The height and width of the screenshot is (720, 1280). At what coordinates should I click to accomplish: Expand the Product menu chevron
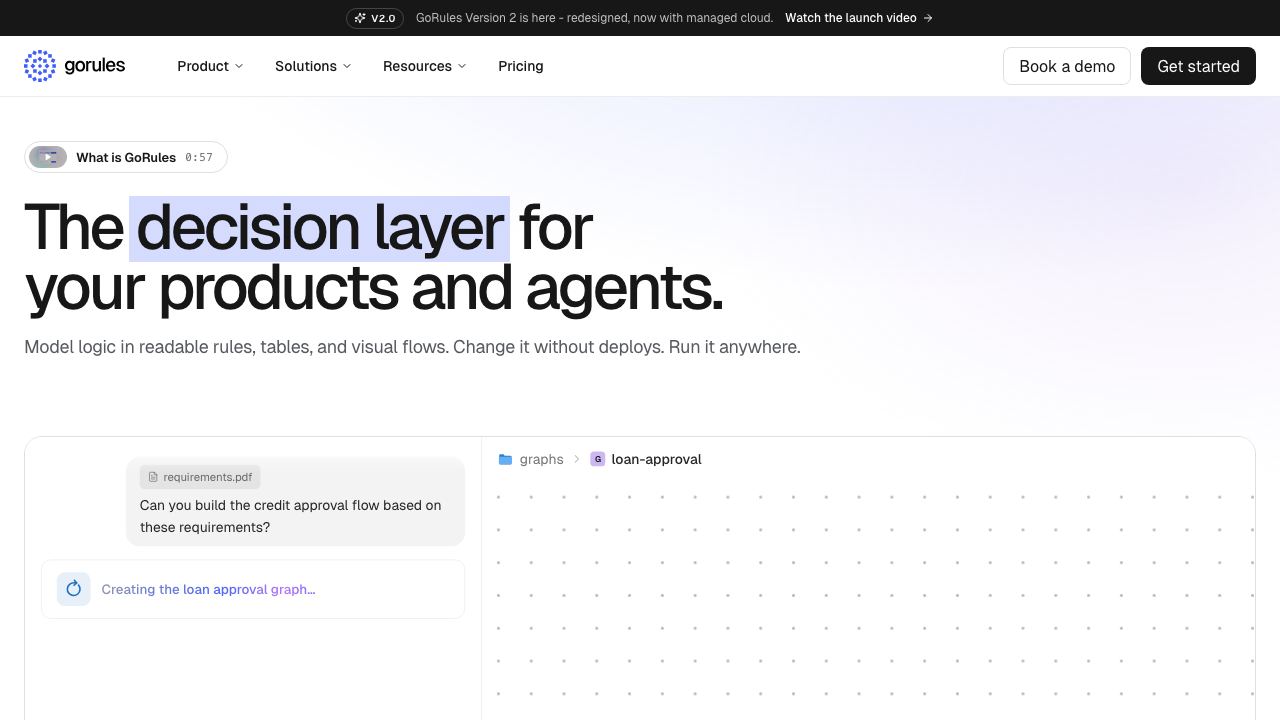239,66
